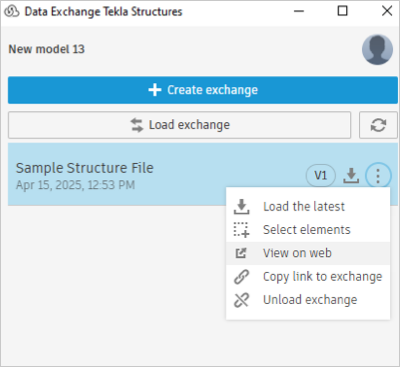400x367 pixels.
Task: Choose Select elements in the menu
Action: tap(308, 230)
